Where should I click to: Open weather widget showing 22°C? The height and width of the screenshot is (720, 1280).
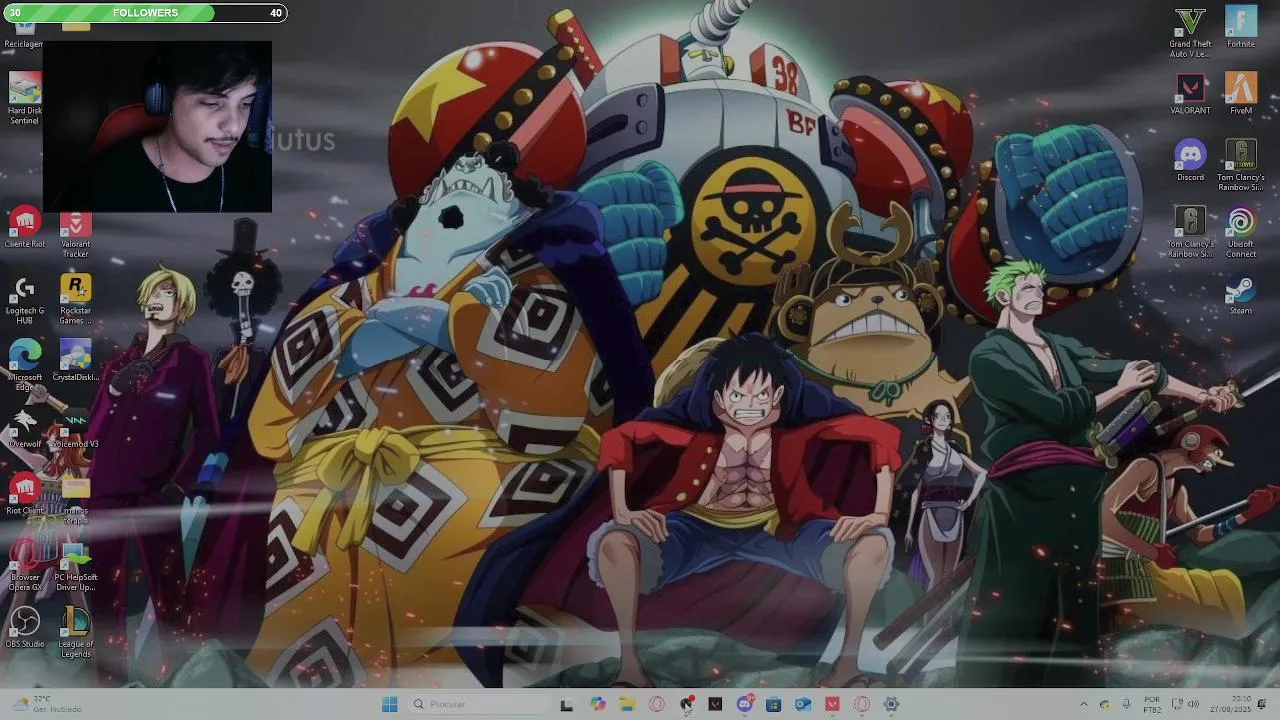pos(47,704)
